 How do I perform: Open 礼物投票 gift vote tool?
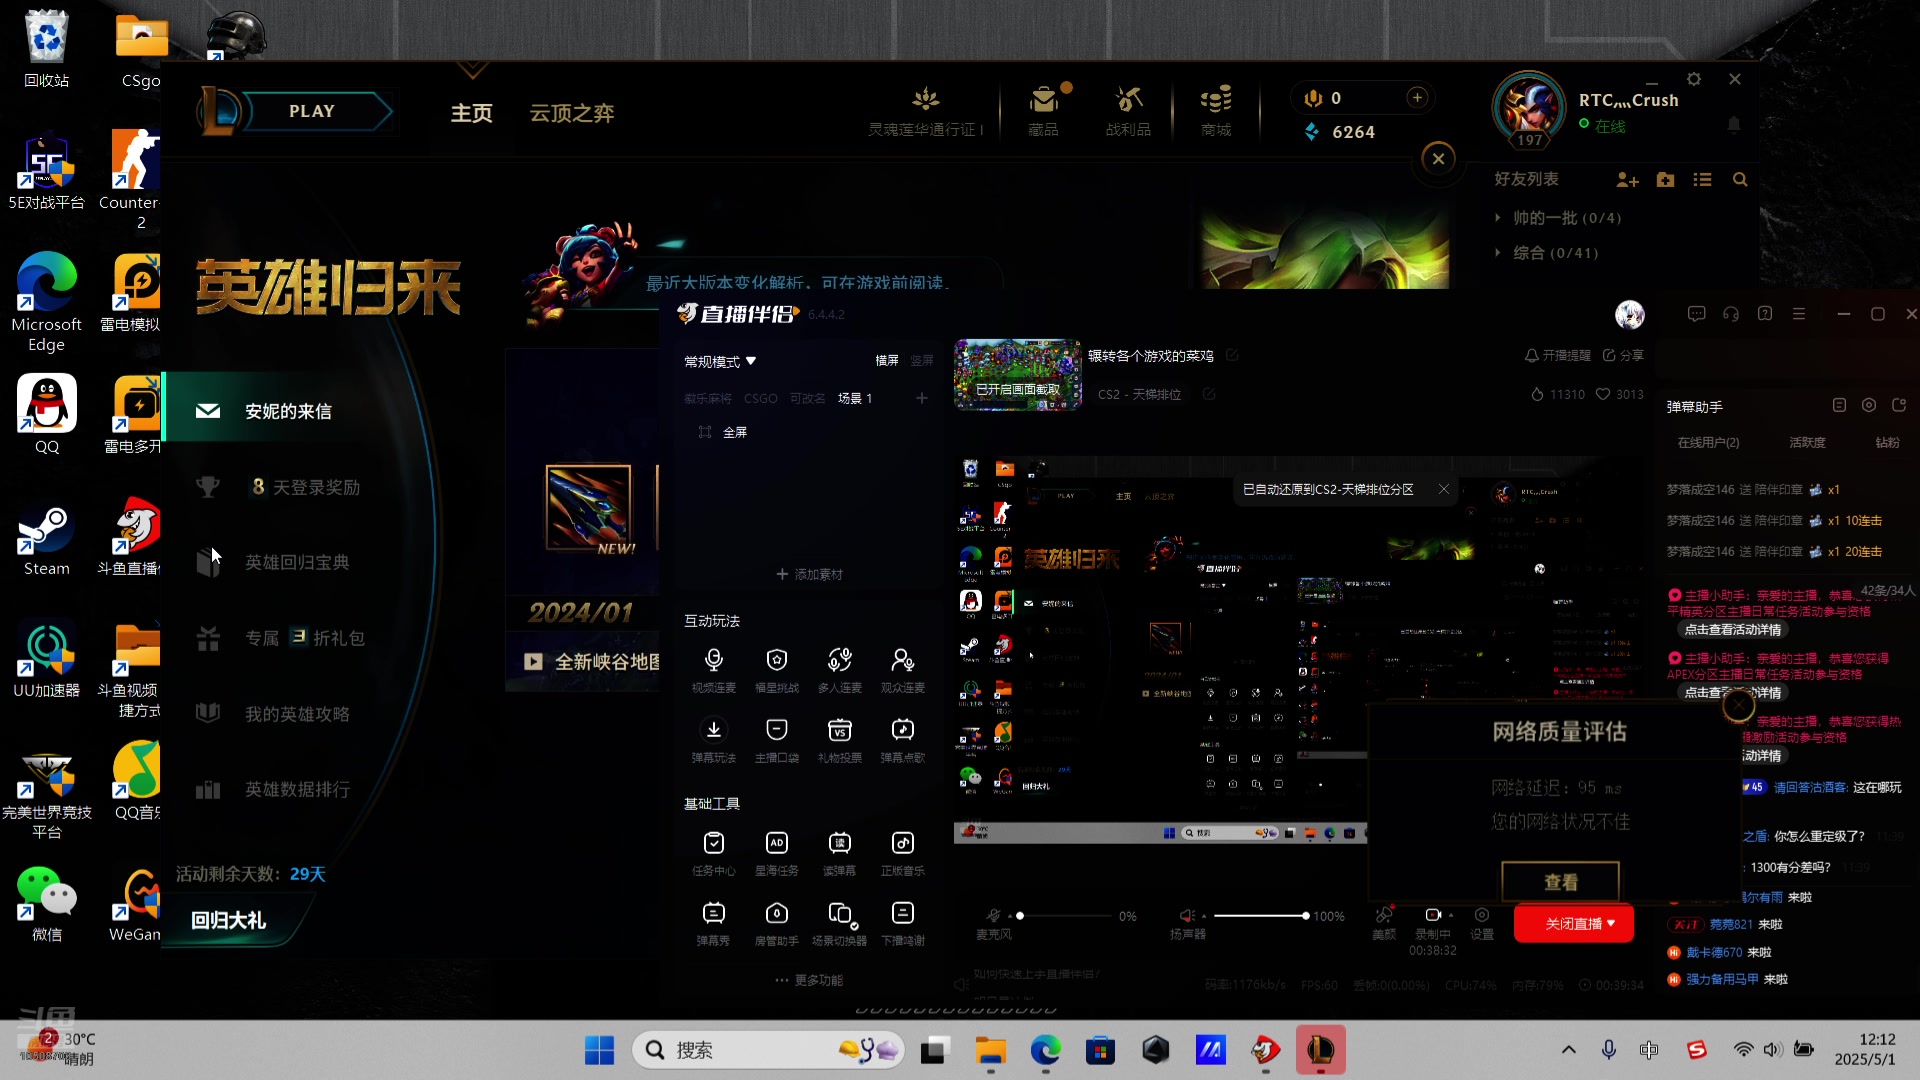839,739
